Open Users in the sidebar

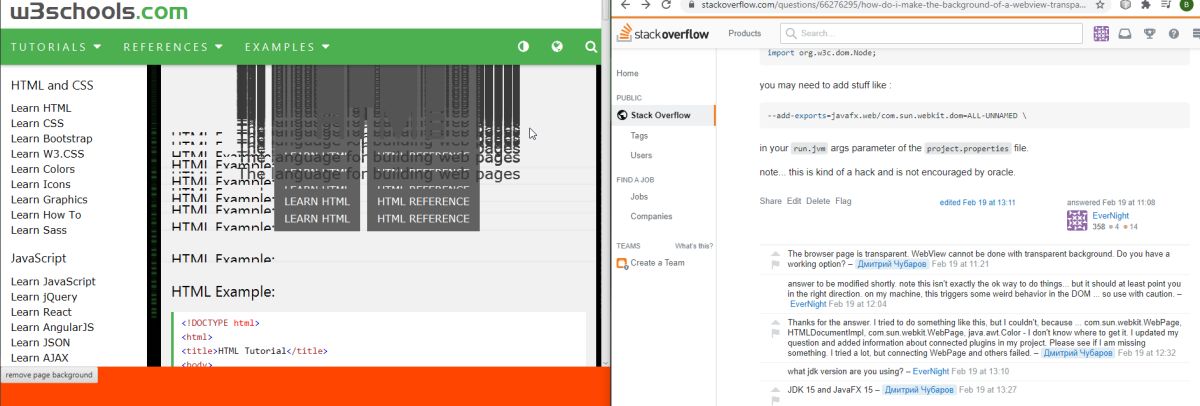tap(642, 155)
